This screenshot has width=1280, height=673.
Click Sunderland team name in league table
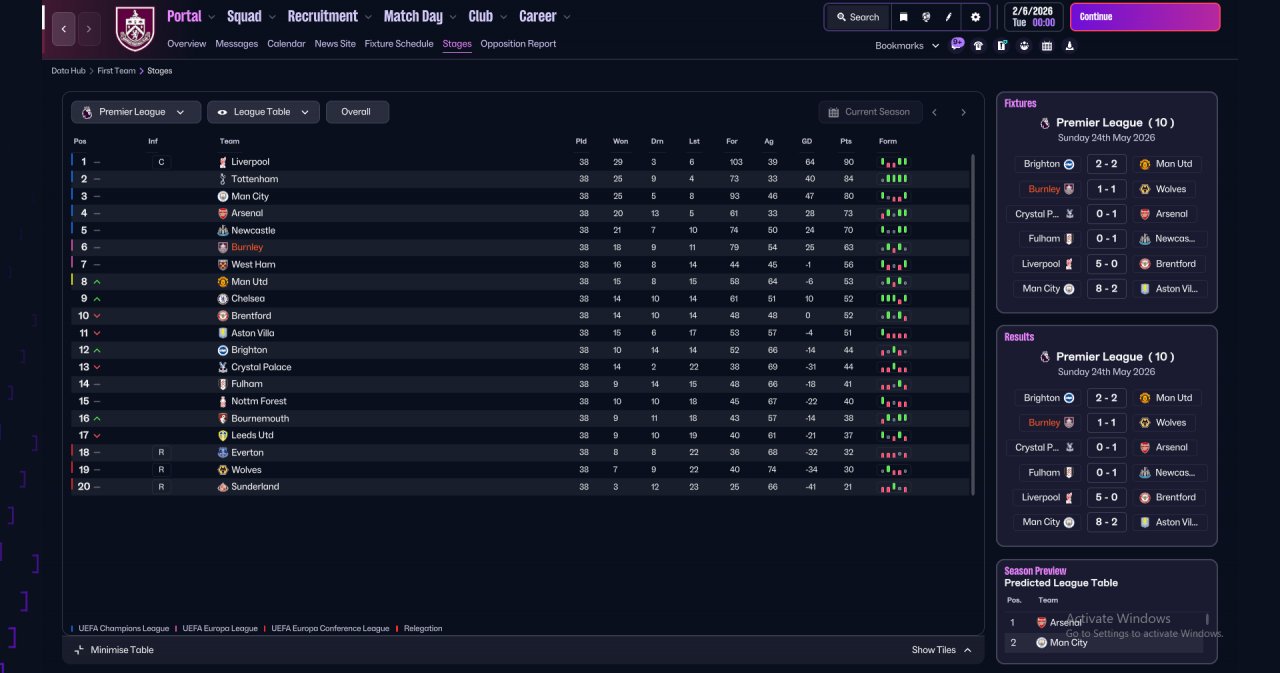click(255, 487)
